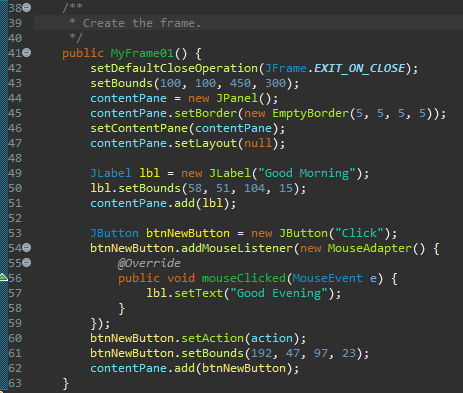Viewport: 463px width, 393px height.
Task: Click the closing brace on line 63
Action: point(65,383)
